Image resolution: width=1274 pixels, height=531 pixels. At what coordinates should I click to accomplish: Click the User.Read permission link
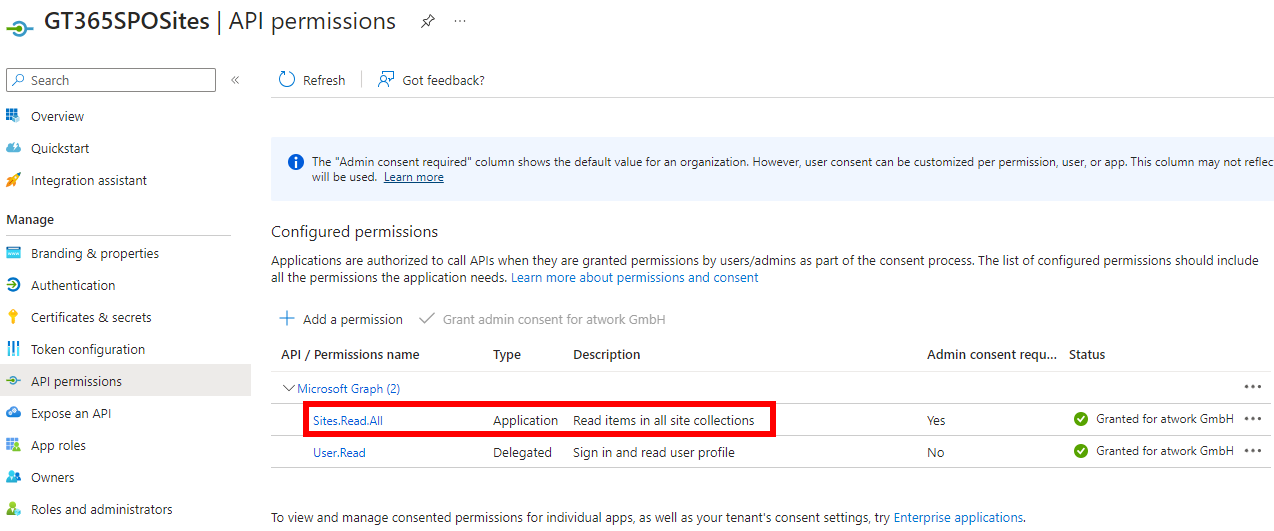[x=339, y=453]
